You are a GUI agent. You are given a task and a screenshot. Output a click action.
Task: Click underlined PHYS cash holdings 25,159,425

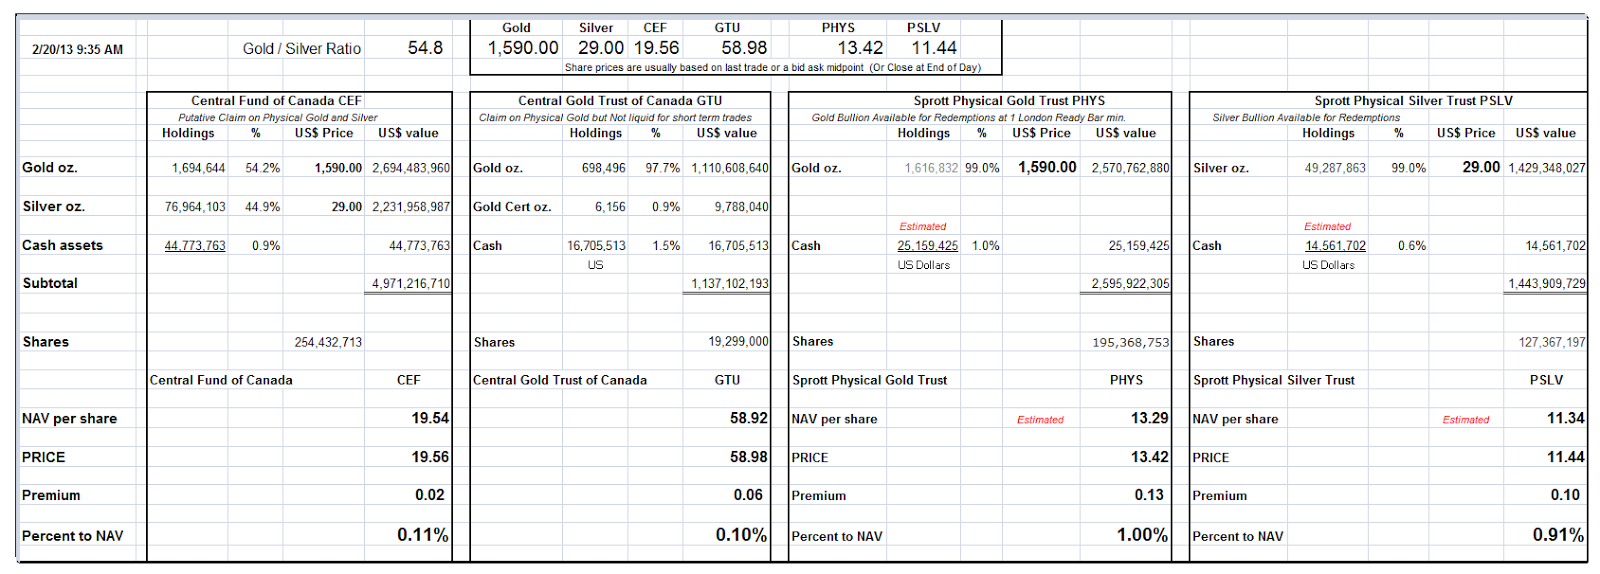[927, 246]
